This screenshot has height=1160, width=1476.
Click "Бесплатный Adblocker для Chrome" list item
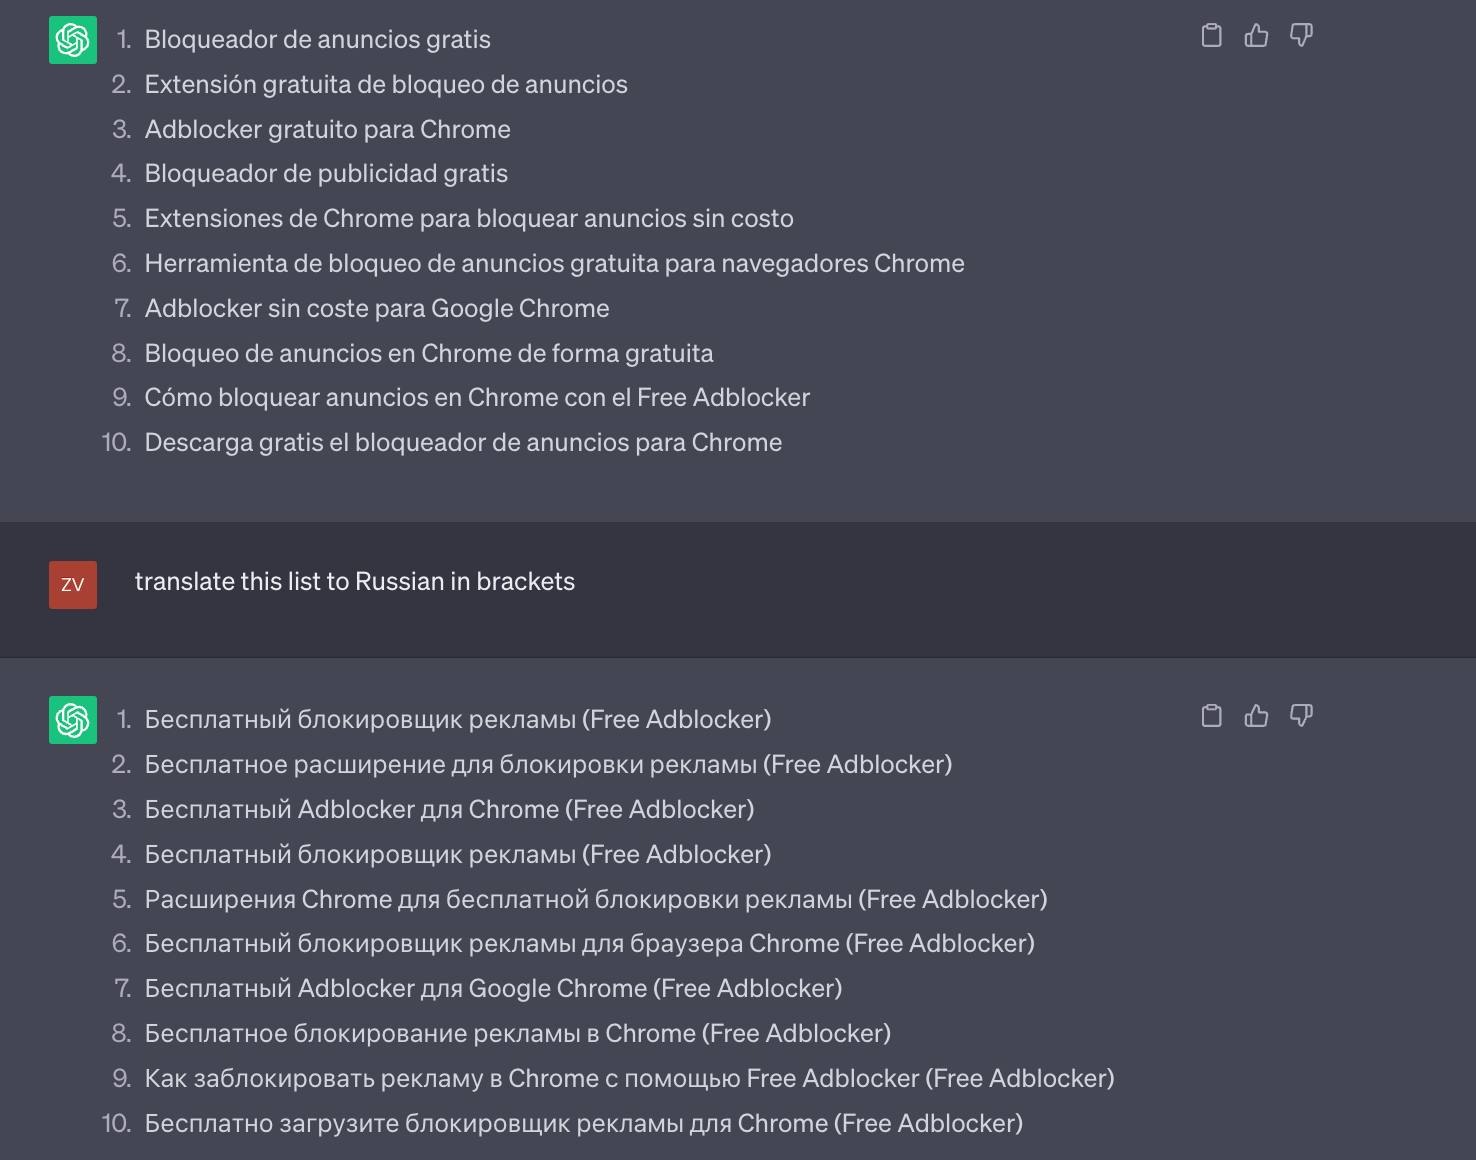tap(449, 810)
